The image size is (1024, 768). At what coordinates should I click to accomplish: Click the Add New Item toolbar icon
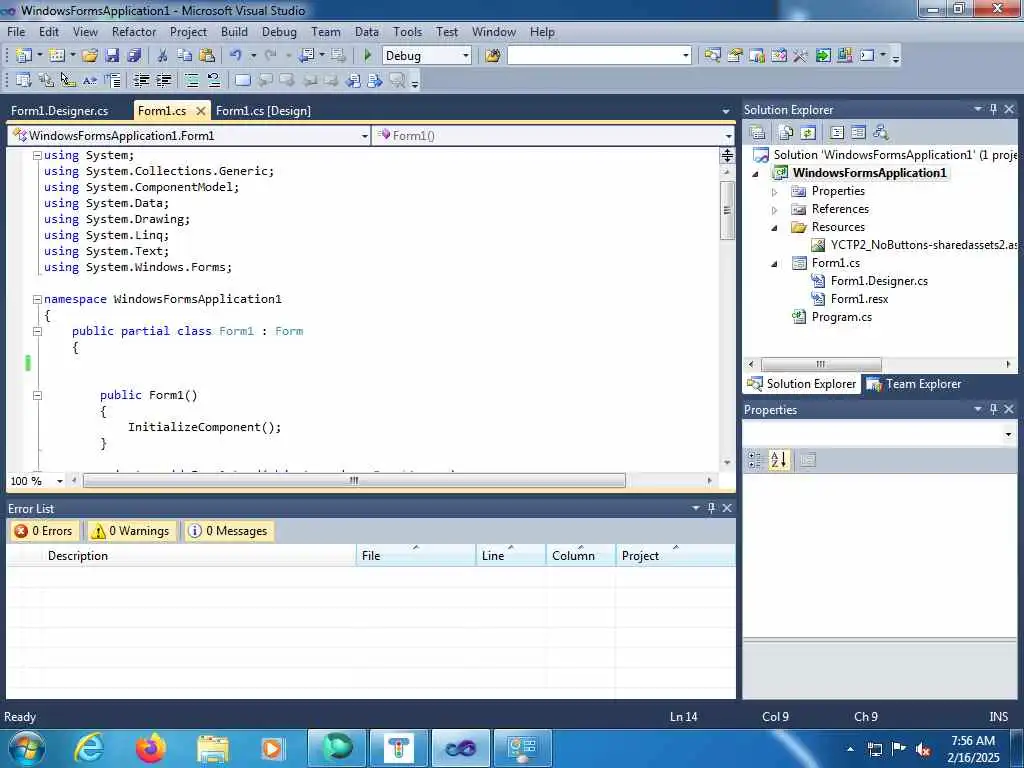57,56
